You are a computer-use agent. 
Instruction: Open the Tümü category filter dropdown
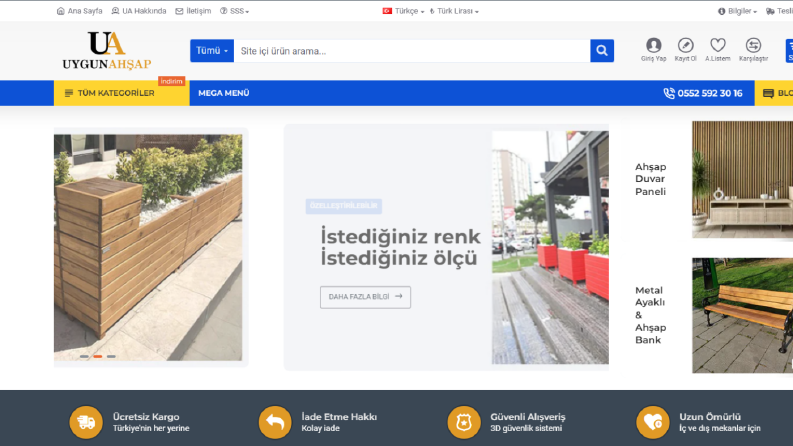tap(212, 51)
